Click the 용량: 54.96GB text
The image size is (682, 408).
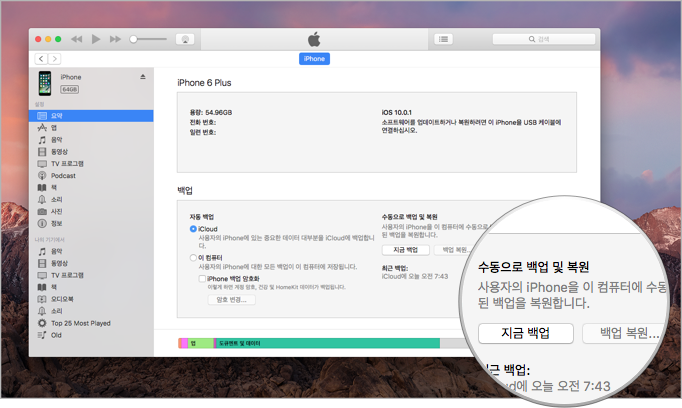coord(211,112)
